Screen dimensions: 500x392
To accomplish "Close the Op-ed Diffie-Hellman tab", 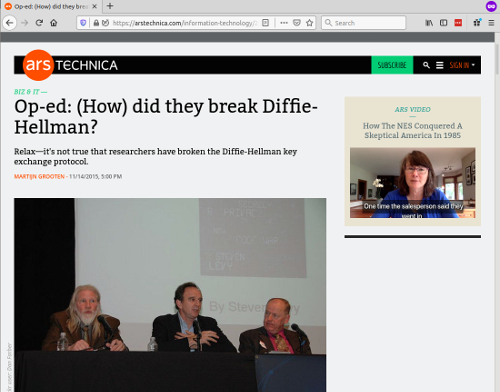I will (x=94, y=6).
